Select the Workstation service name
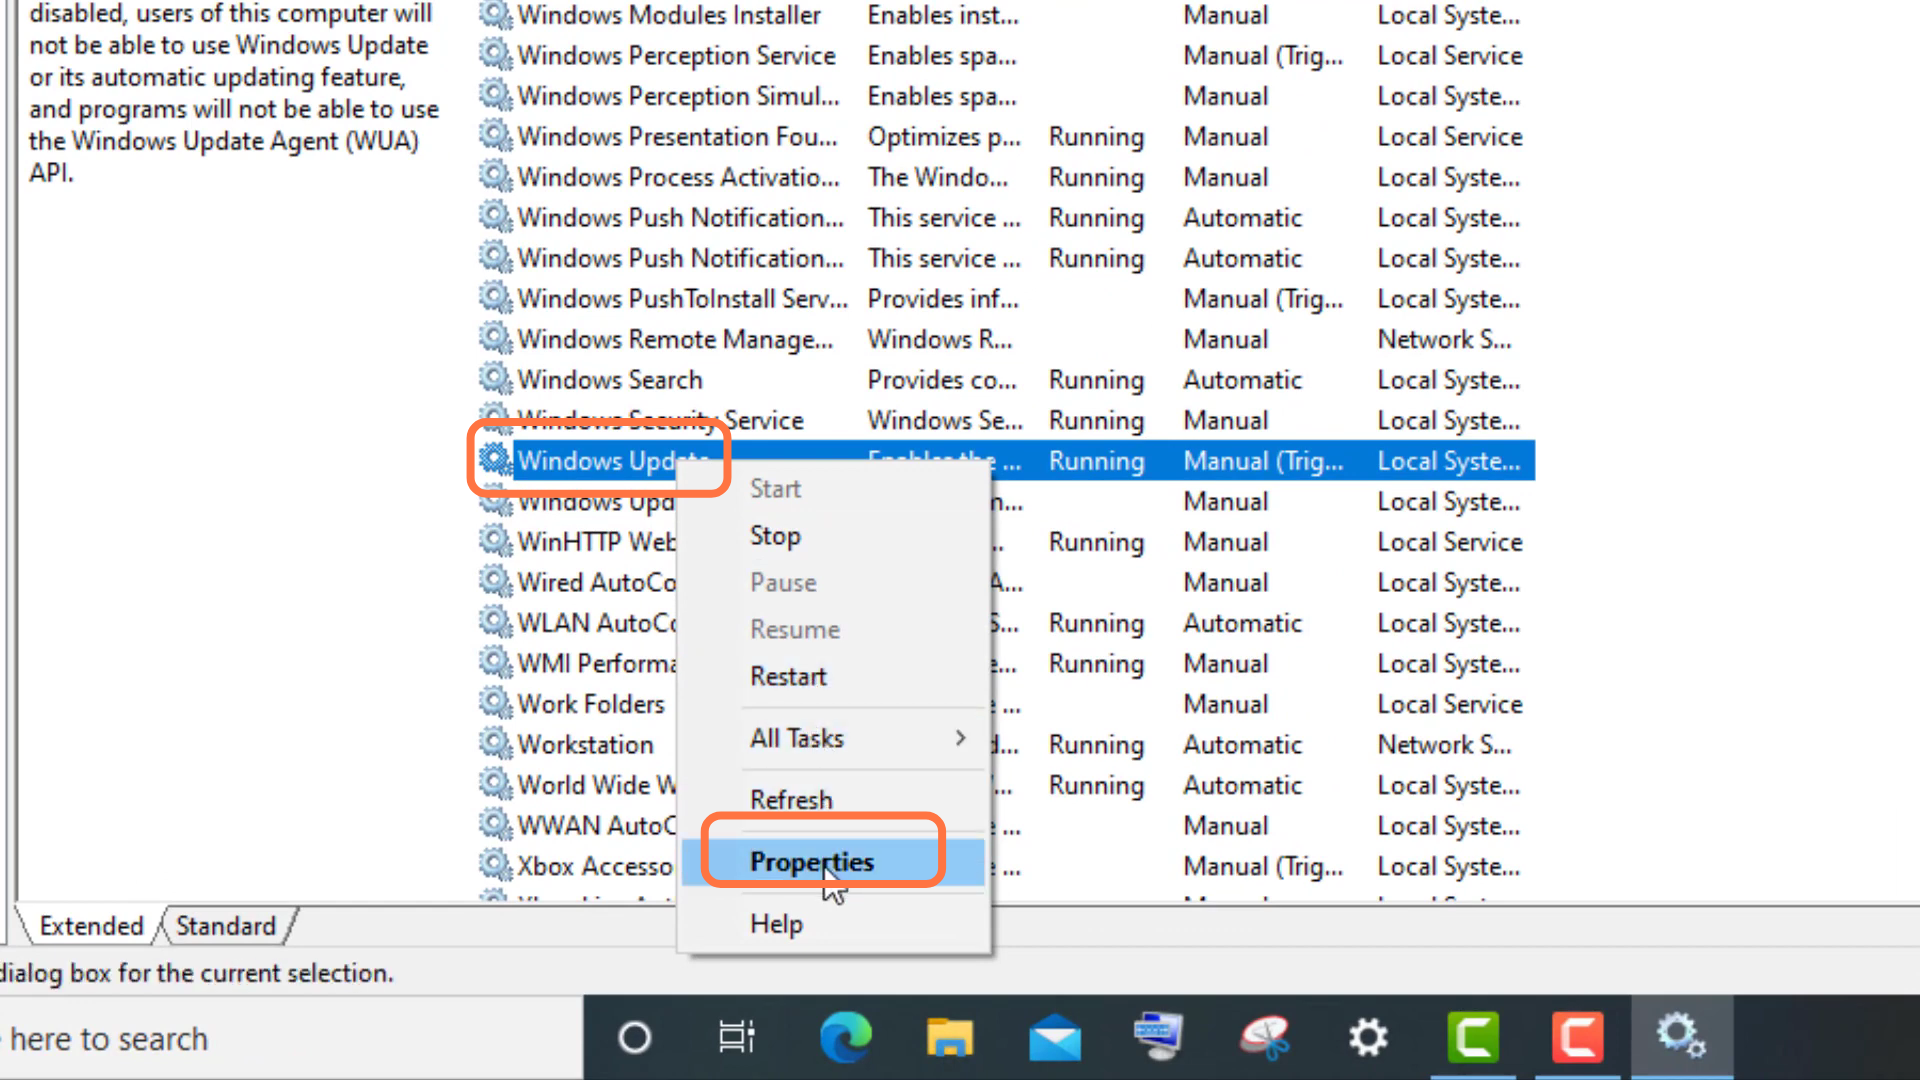 [585, 745]
